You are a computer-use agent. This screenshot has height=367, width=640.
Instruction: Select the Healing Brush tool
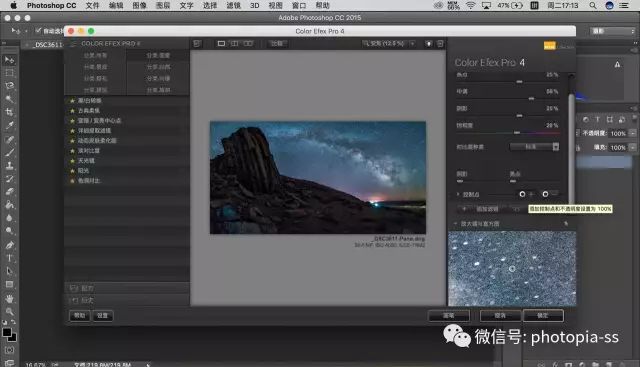point(9,139)
